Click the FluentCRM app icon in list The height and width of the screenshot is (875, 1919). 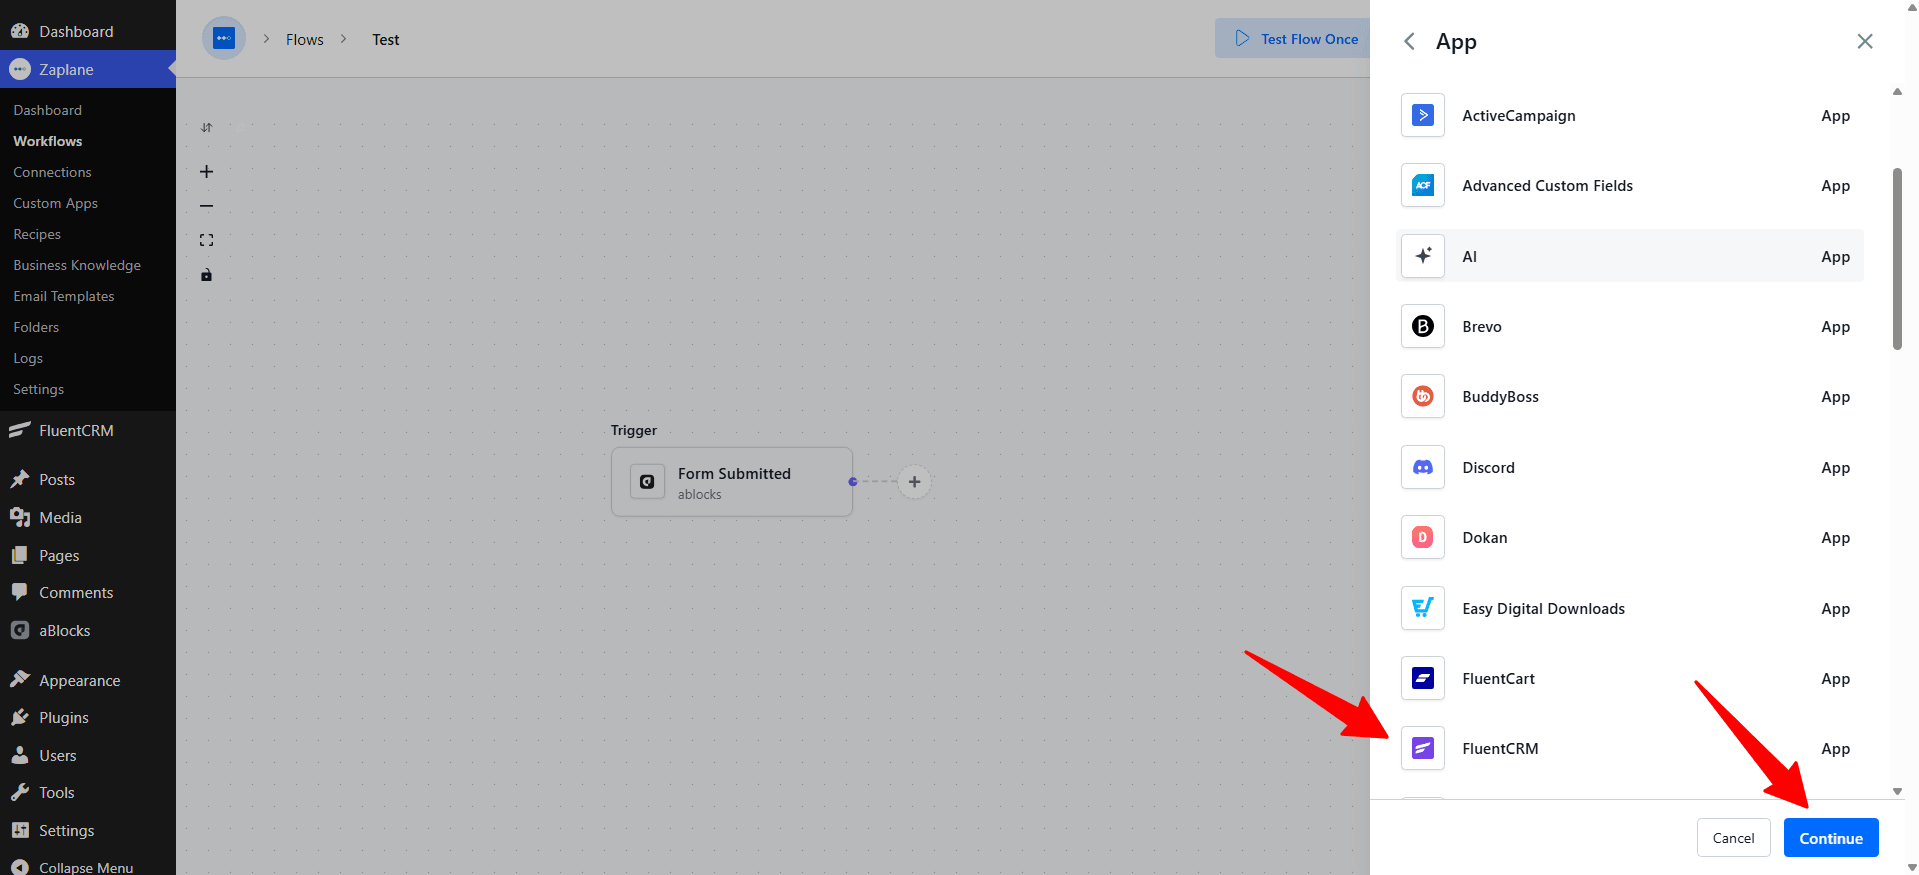click(x=1422, y=748)
